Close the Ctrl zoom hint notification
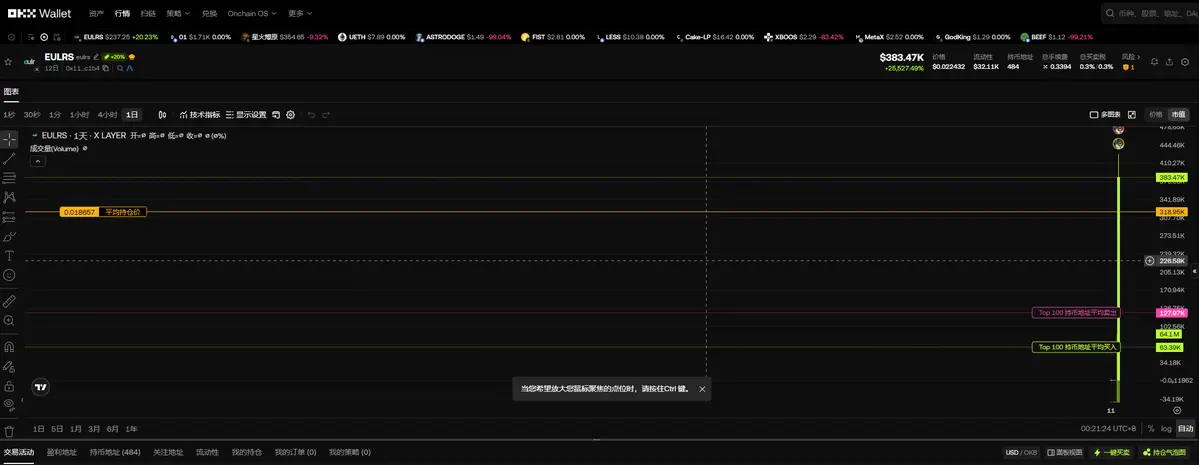 702,389
